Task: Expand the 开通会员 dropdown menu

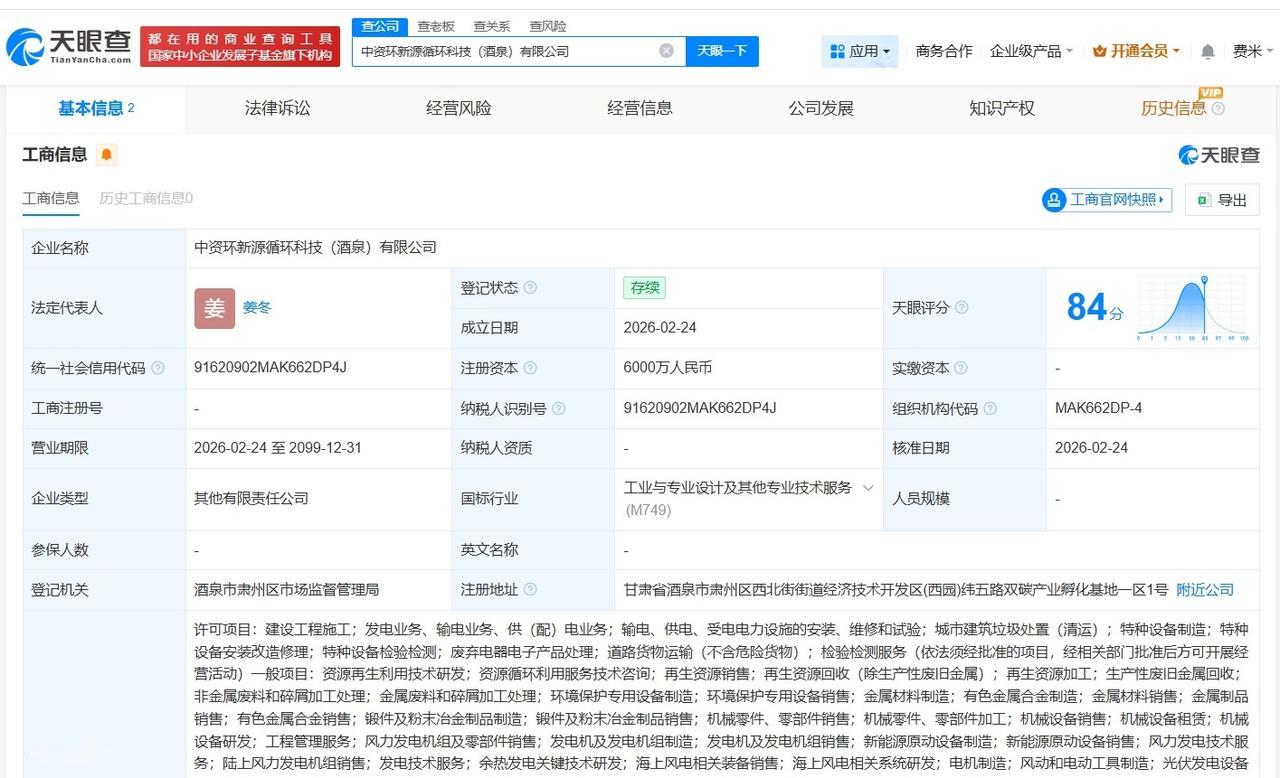Action: [x=1176, y=50]
